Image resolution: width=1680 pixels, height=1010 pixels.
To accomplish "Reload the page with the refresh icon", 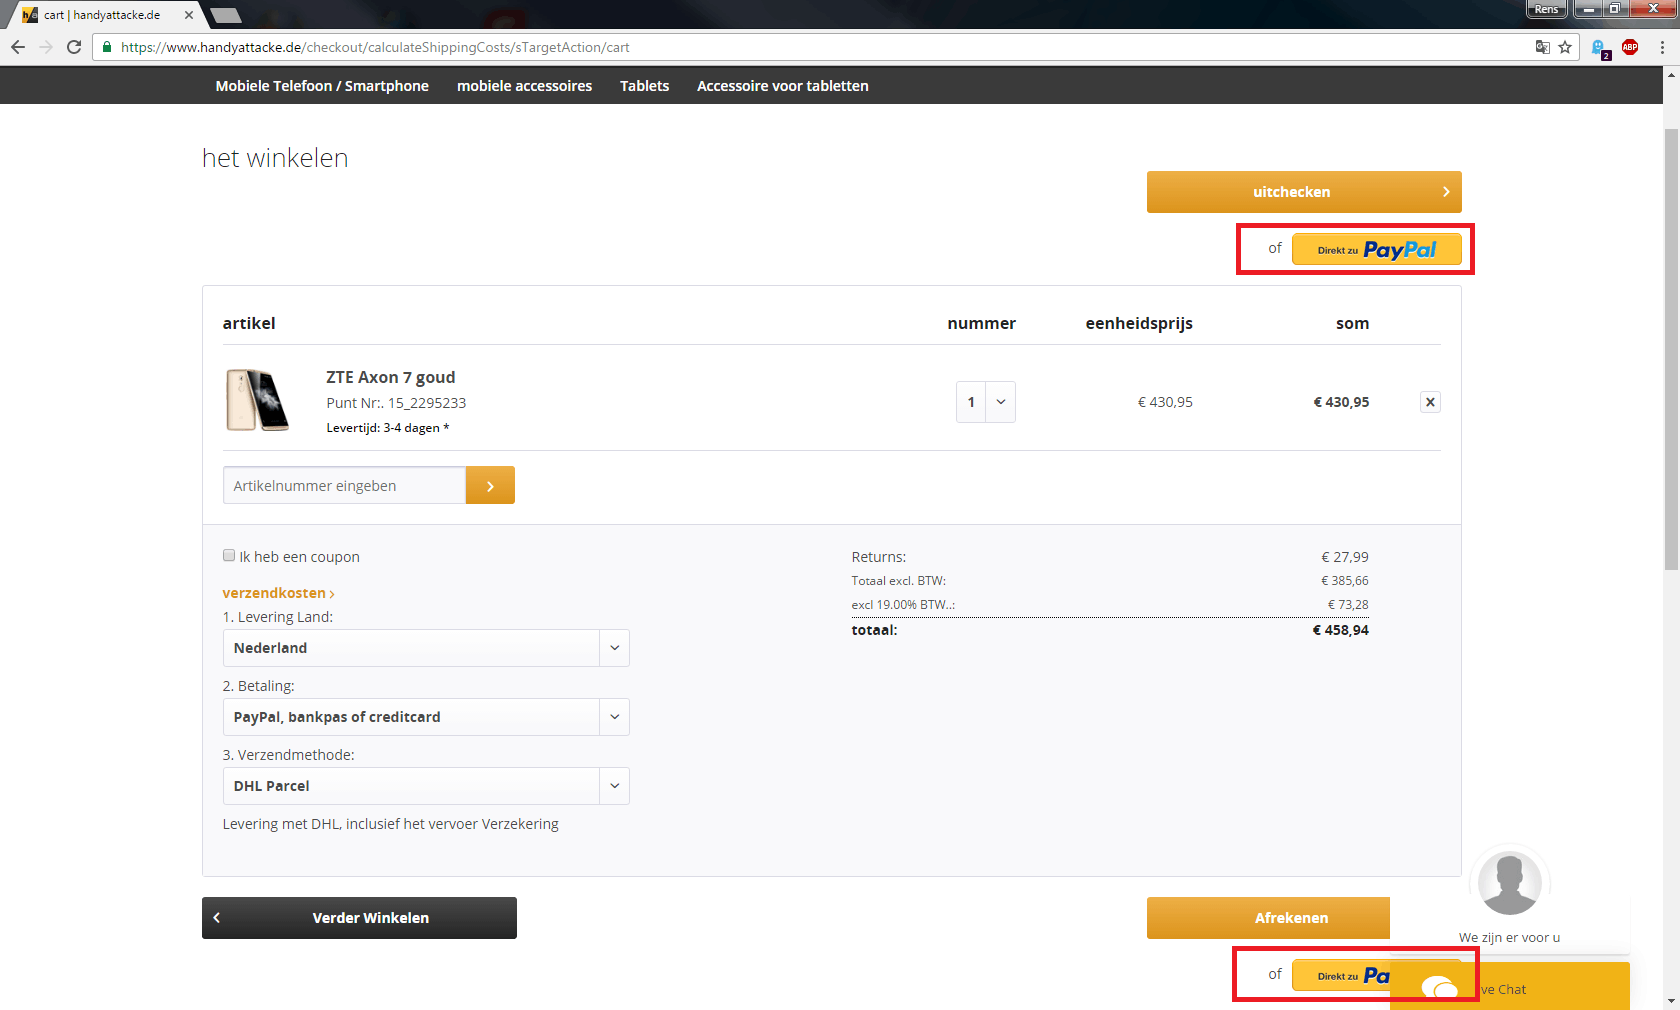I will [74, 47].
